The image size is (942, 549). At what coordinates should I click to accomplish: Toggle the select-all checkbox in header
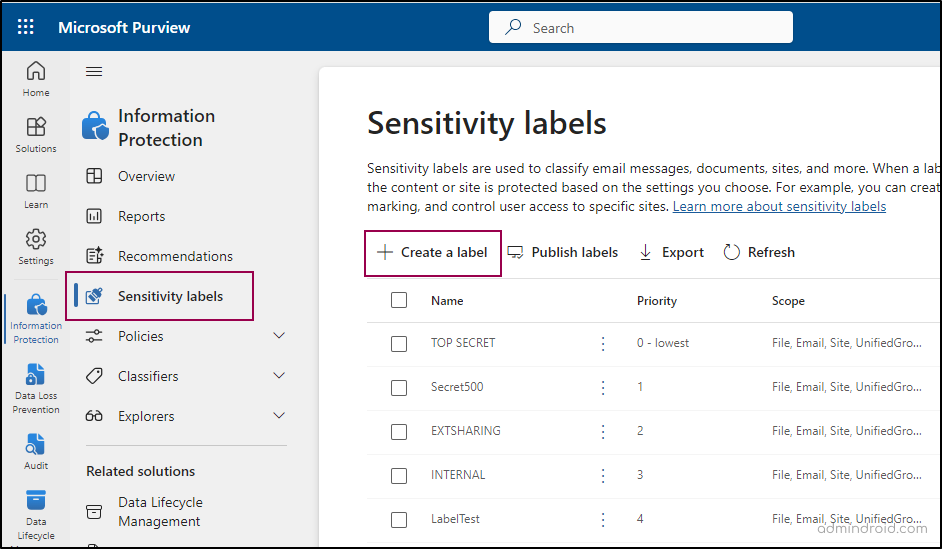[399, 300]
